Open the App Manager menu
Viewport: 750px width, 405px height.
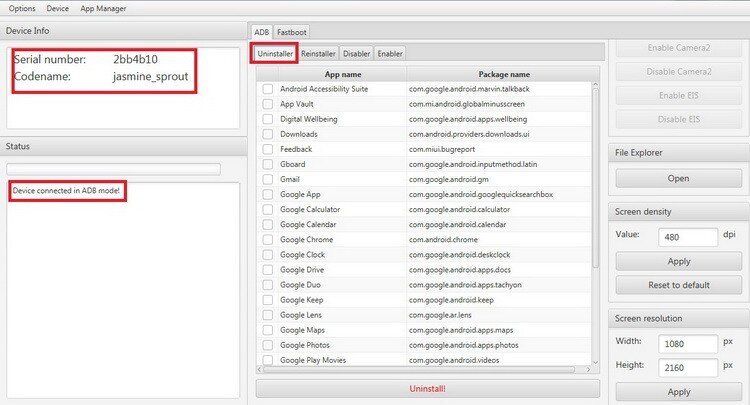coord(103,9)
